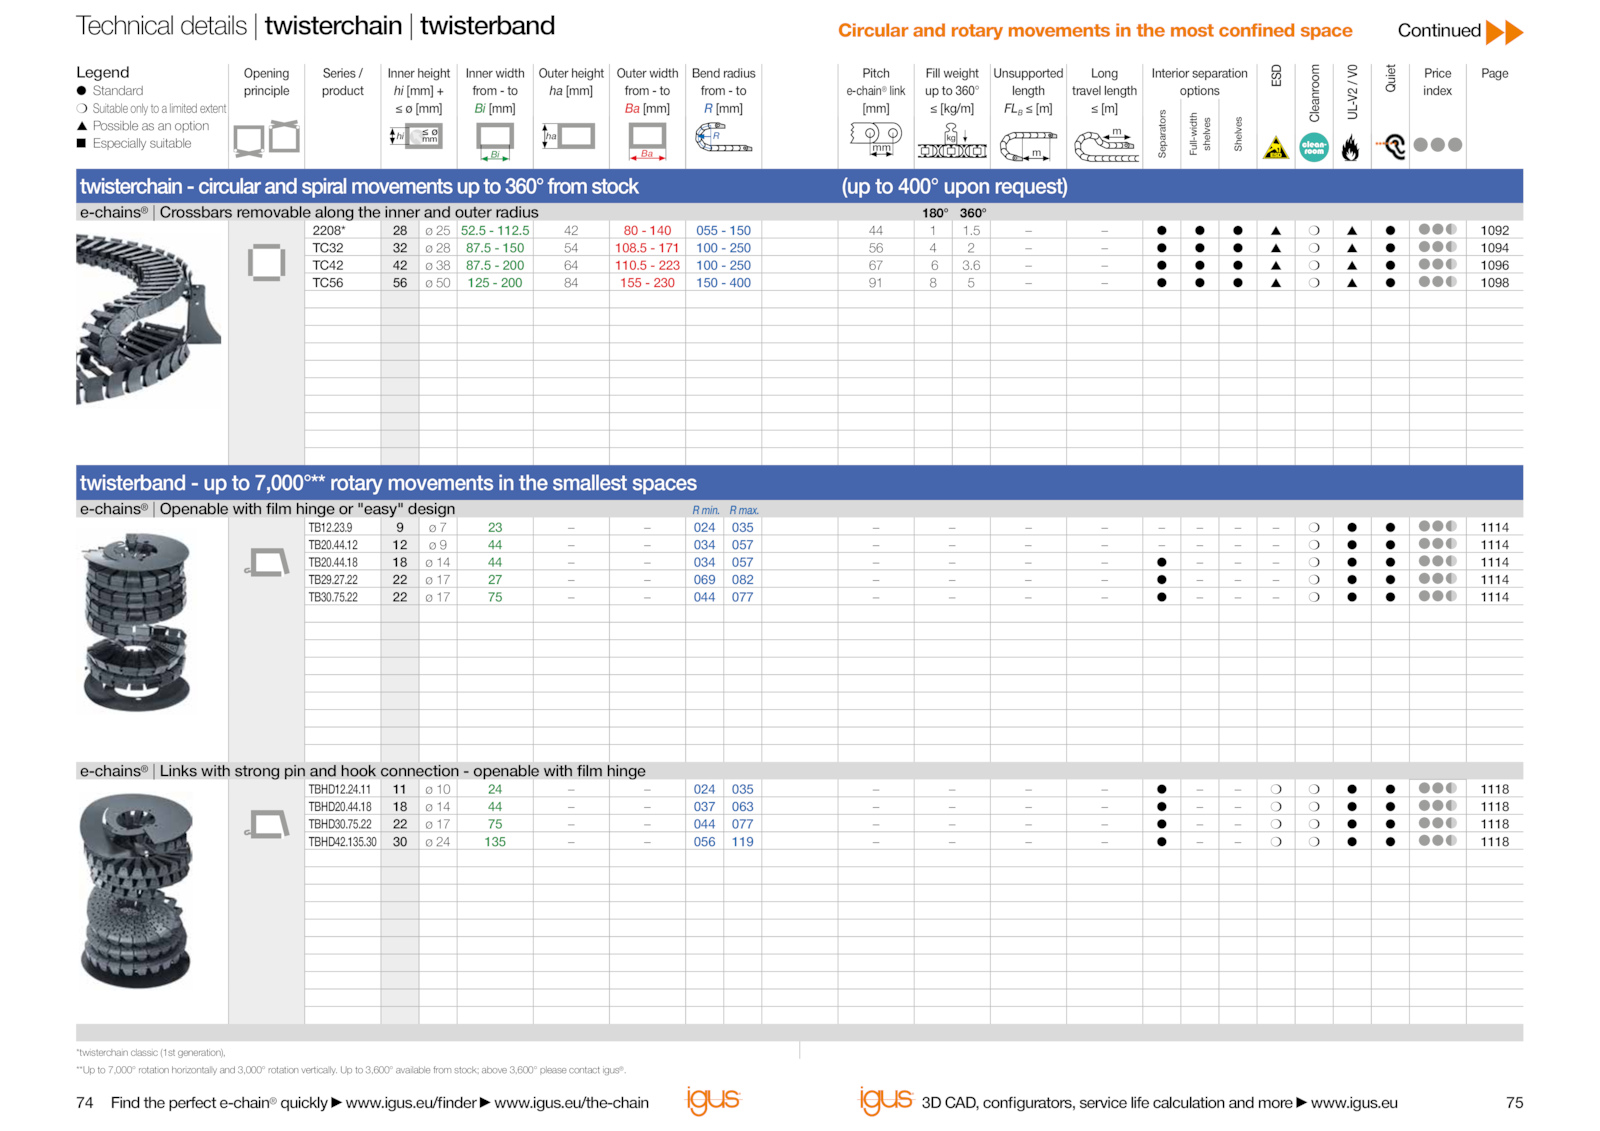Click page reference 1096
Image resolution: width=1600 pixels, height=1131 pixels.
coord(1495,266)
